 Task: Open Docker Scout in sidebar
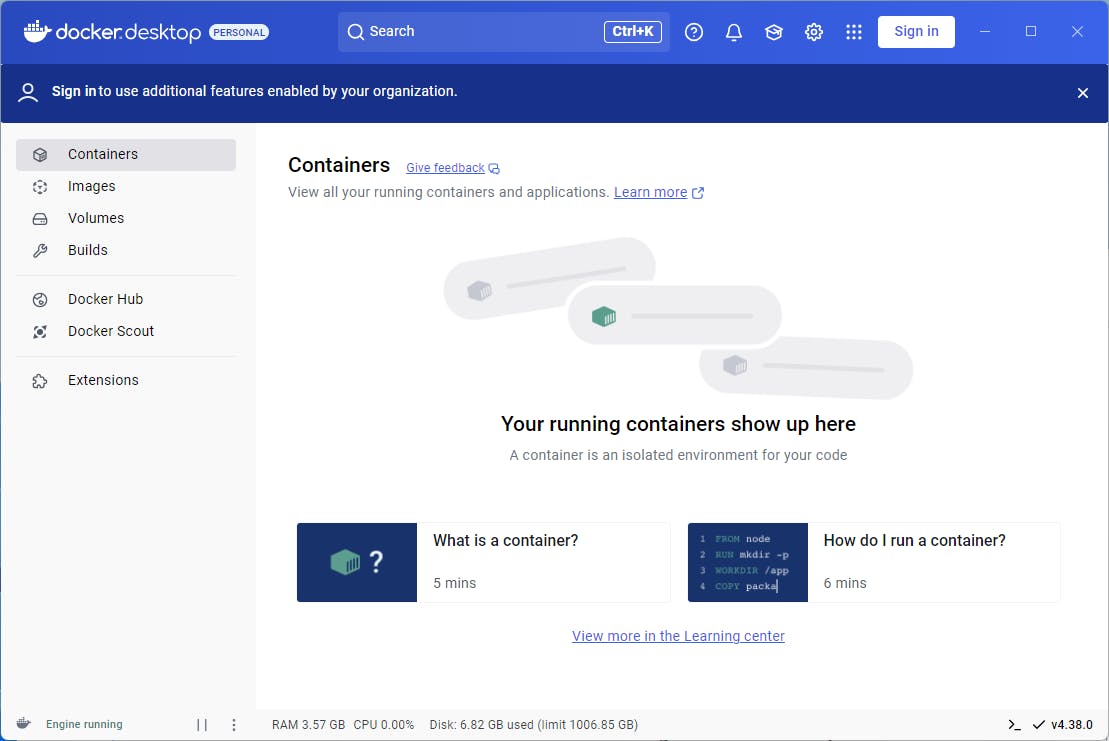coord(126,332)
